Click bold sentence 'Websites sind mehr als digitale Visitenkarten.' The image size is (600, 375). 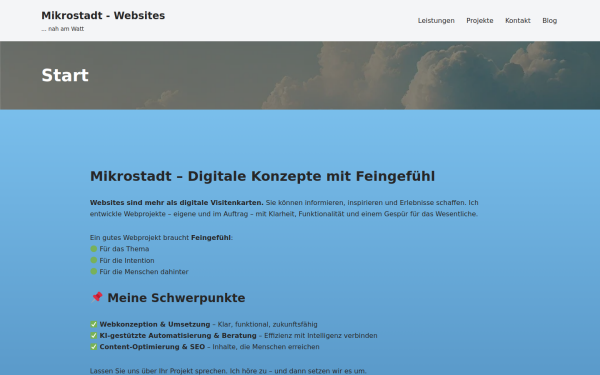click(x=177, y=202)
